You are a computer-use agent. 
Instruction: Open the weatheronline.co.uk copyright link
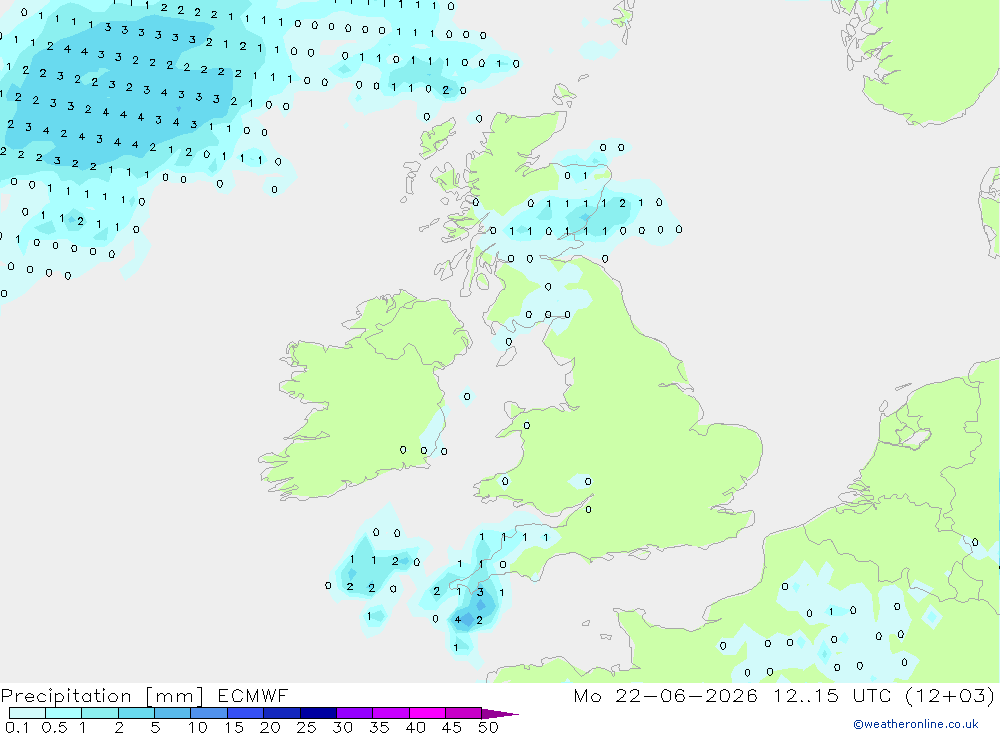pyautogui.click(x=915, y=724)
